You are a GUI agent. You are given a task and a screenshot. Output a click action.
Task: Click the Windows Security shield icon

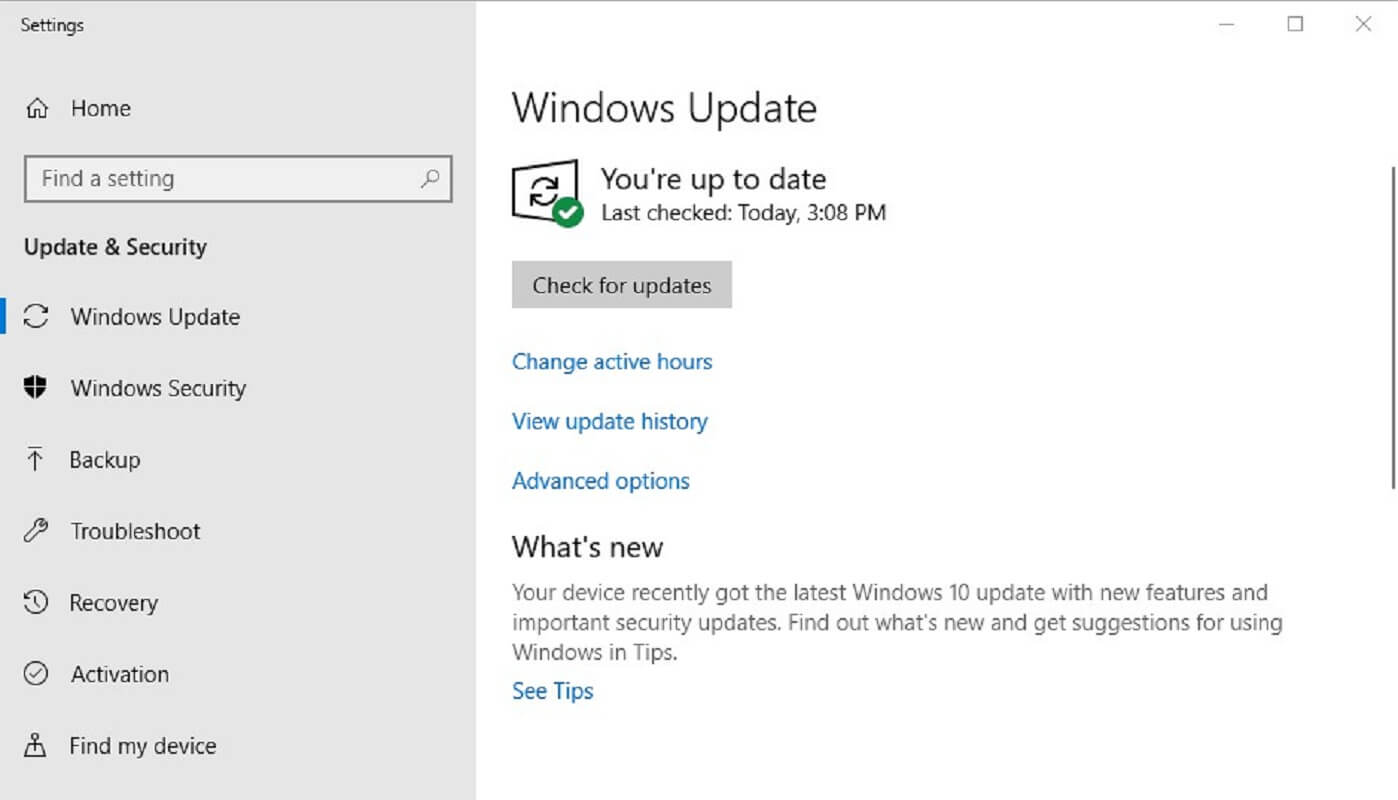[x=36, y=388]
